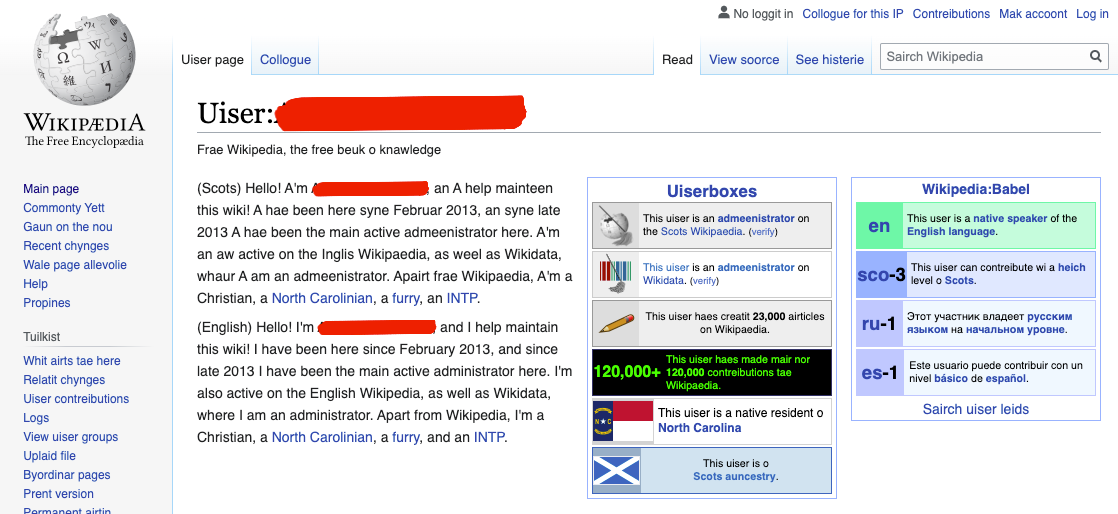Click the North Carolina flag image

[x=622, y=421]
